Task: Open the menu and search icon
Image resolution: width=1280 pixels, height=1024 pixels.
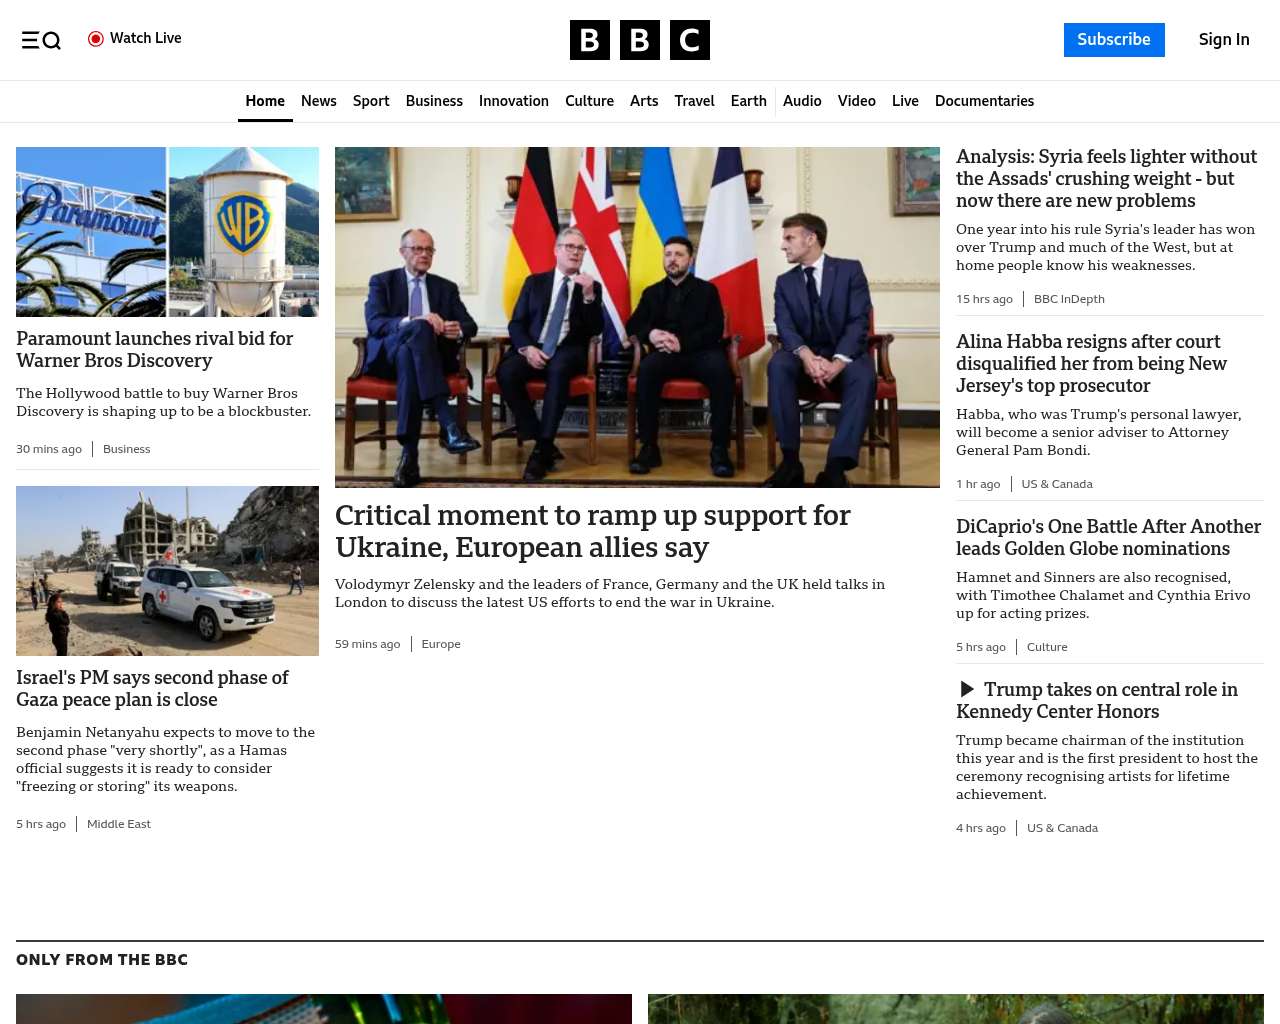Action: [x=41, y=40]
